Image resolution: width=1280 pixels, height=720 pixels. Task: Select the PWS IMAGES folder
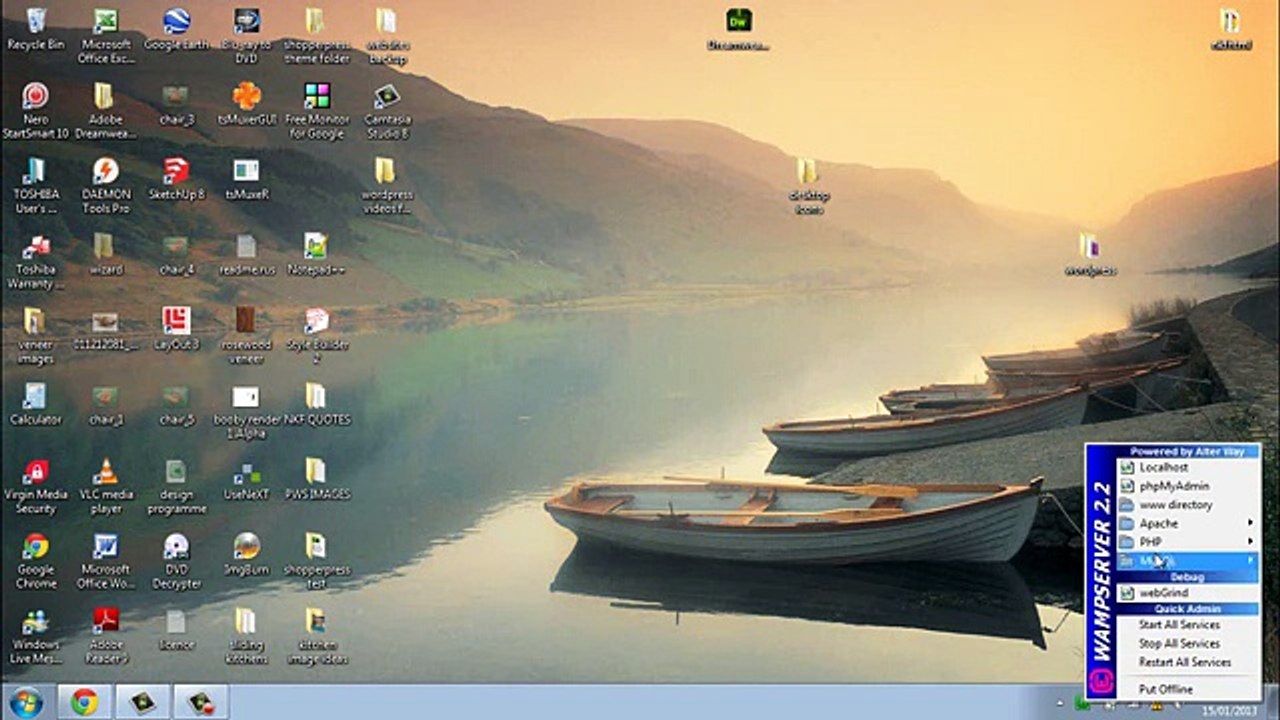[316, 479]
